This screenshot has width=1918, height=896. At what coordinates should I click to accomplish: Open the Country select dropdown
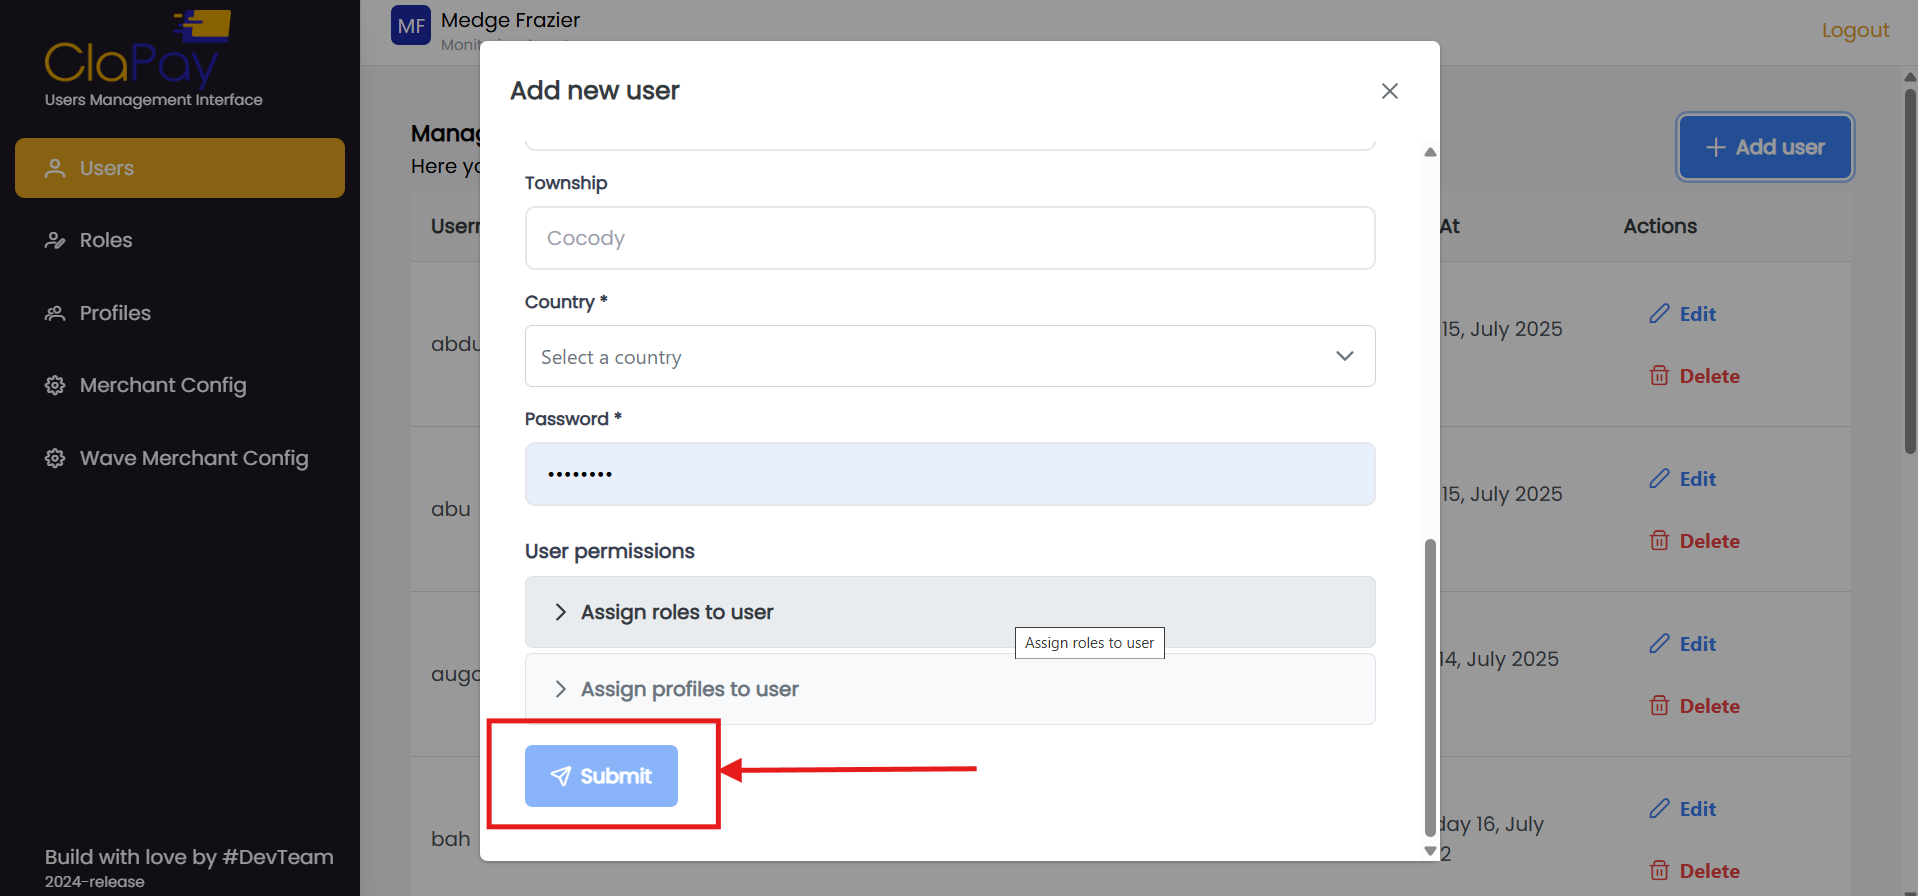coord(949,357)
